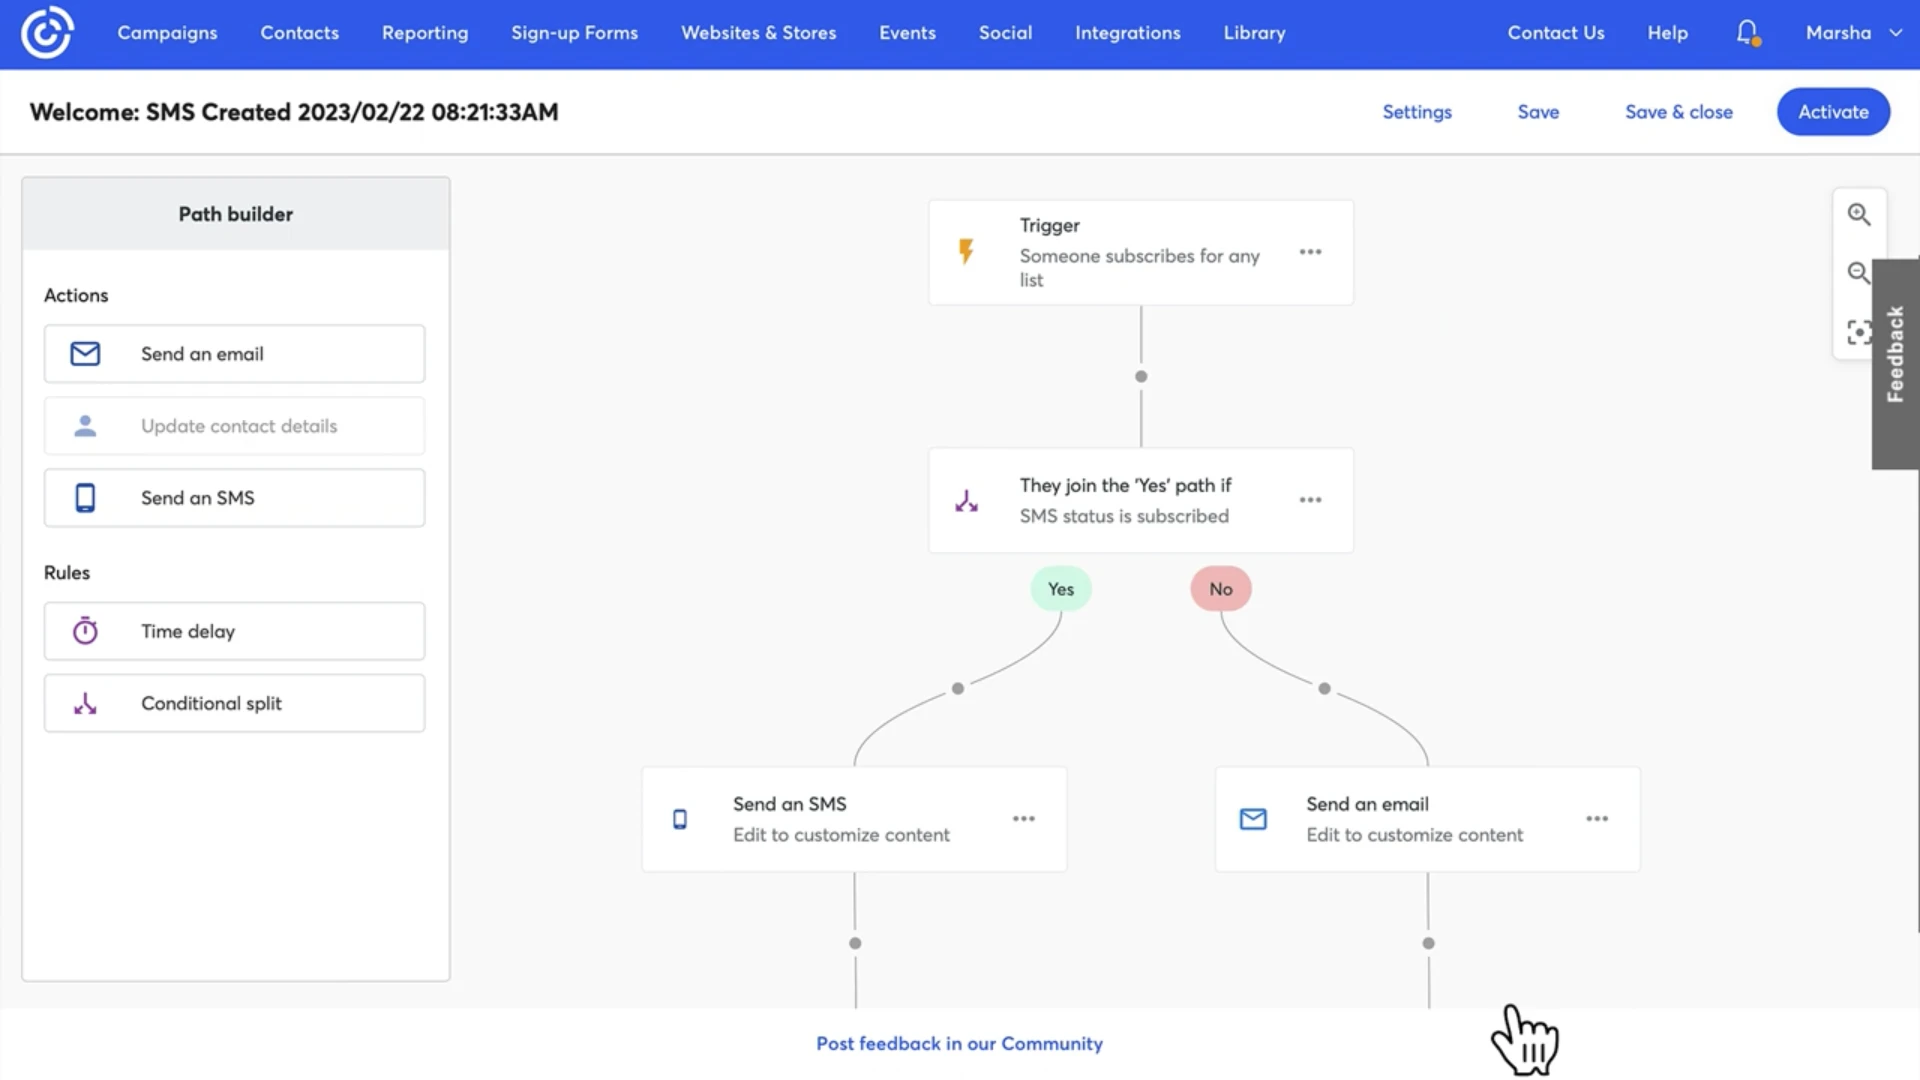This screenshot has width=1920, height=1080.
Task: Click the zoom out magnifier icon
Action: pyautogui.click(x=1858, y=272)
